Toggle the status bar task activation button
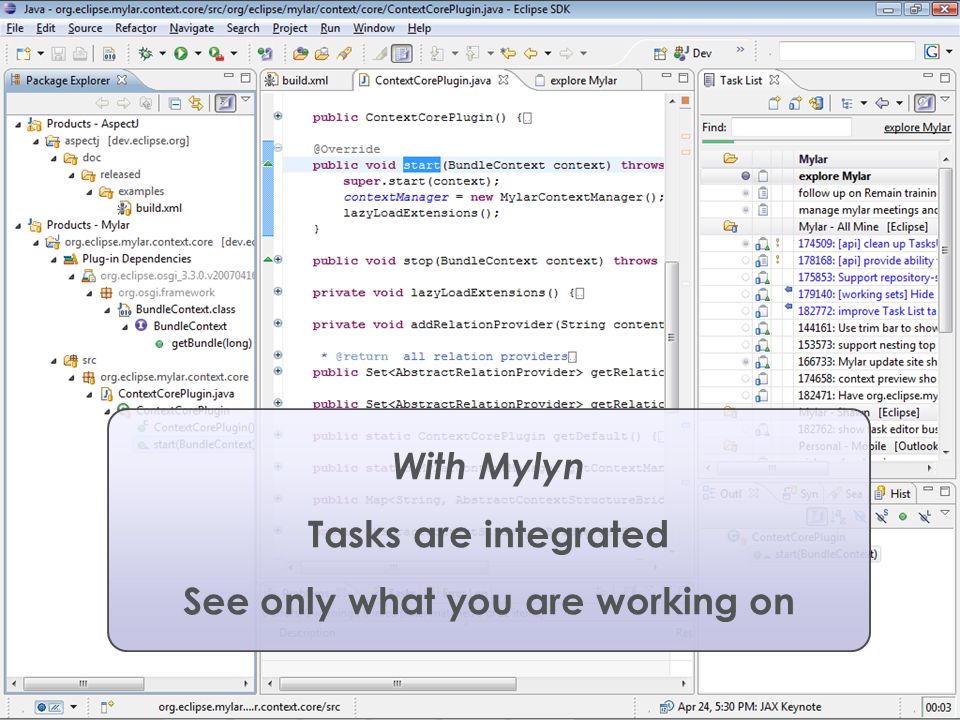This screenshot has height=720, width=960. pos(50,707)
